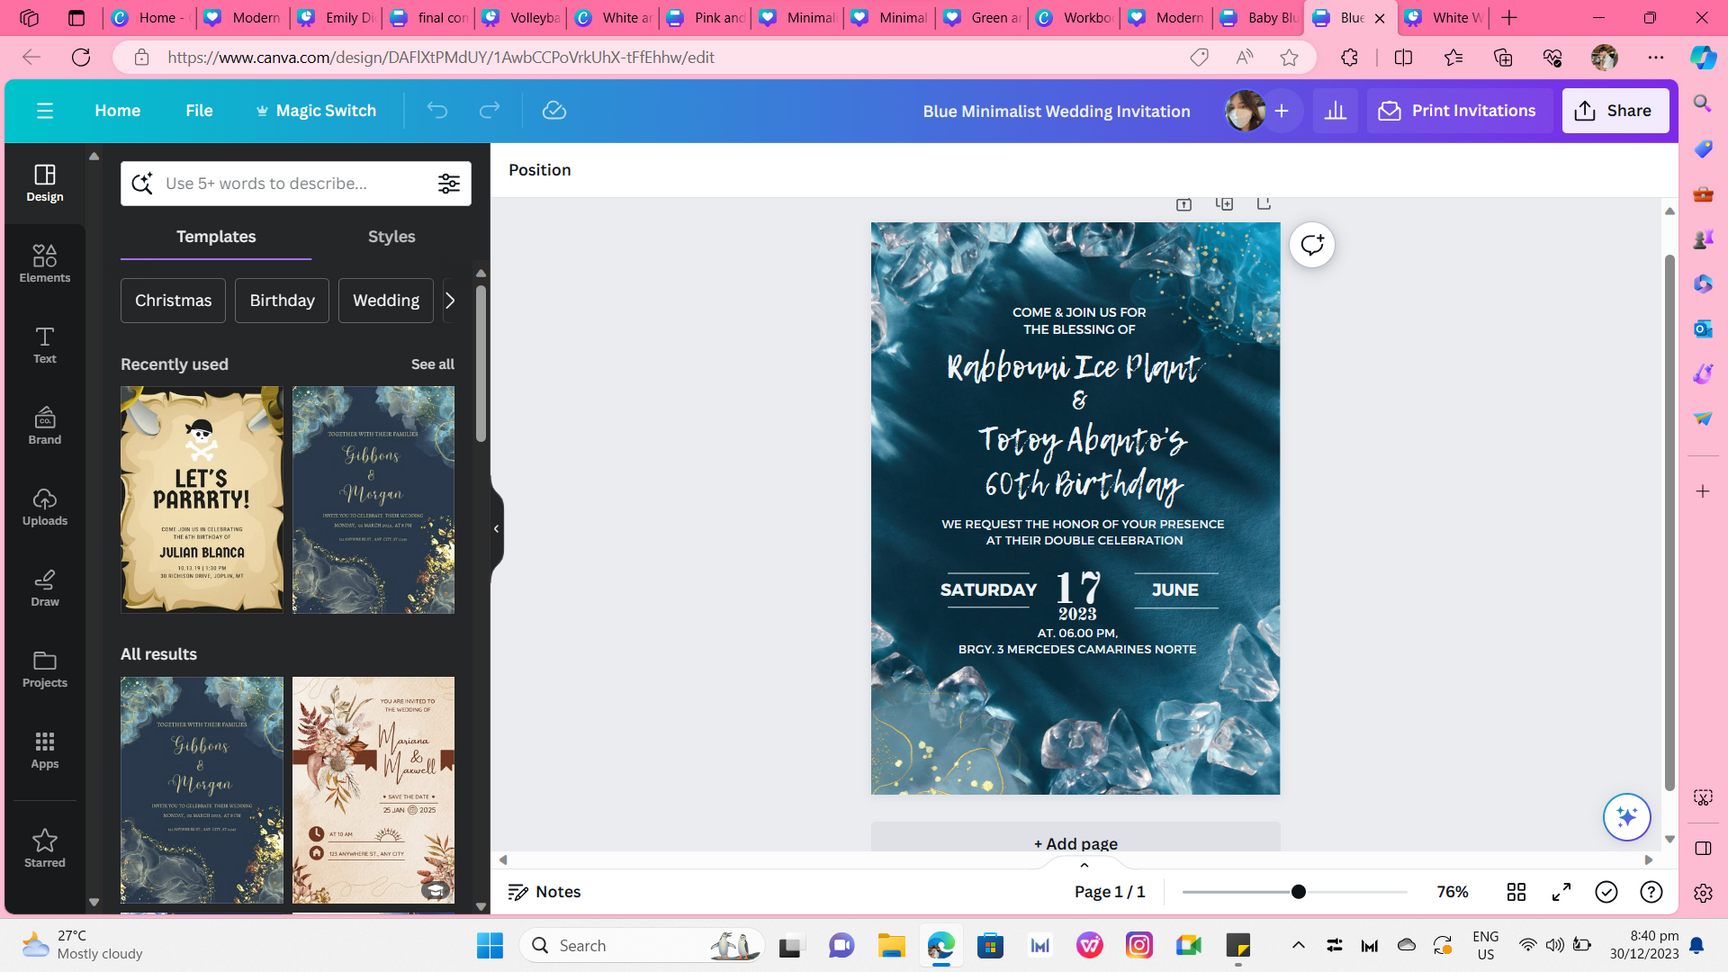Open the Insights chart icon
This screenshot has width=1728, height=972.
(1335, 110)
